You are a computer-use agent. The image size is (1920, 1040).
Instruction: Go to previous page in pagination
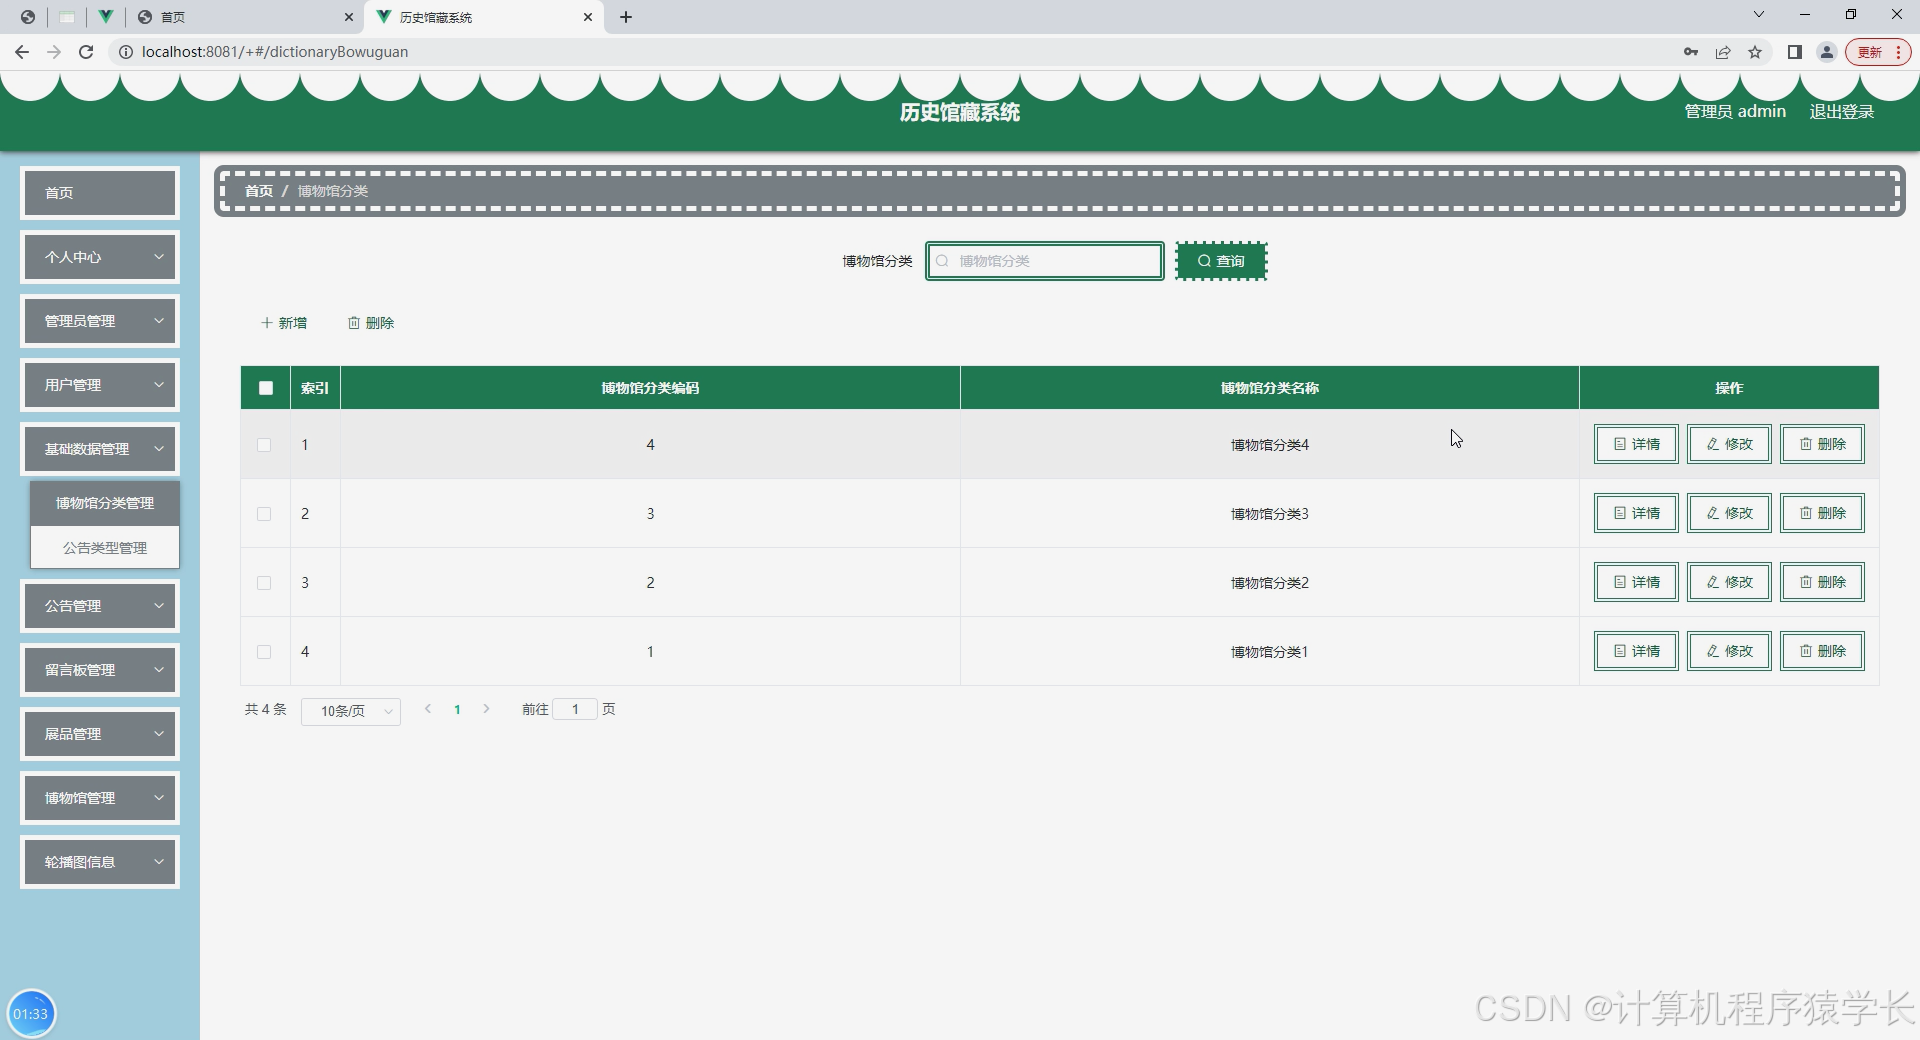coord(428,709)
